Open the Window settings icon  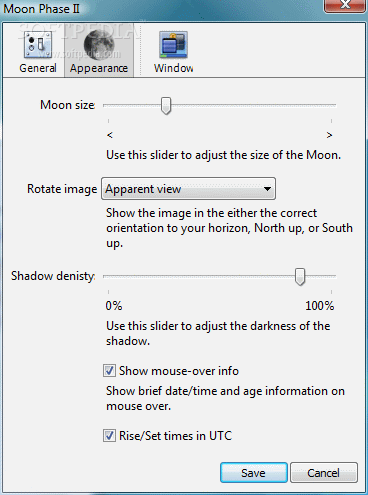(173, 45)
